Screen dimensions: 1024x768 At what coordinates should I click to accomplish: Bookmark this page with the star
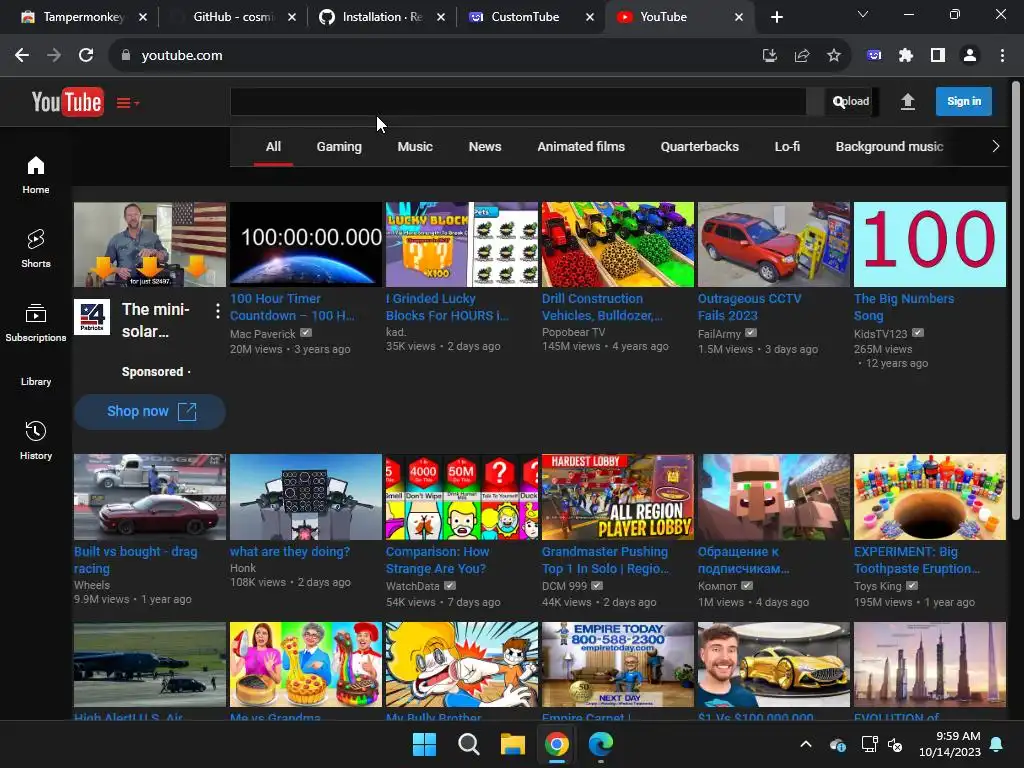point(833,56)
